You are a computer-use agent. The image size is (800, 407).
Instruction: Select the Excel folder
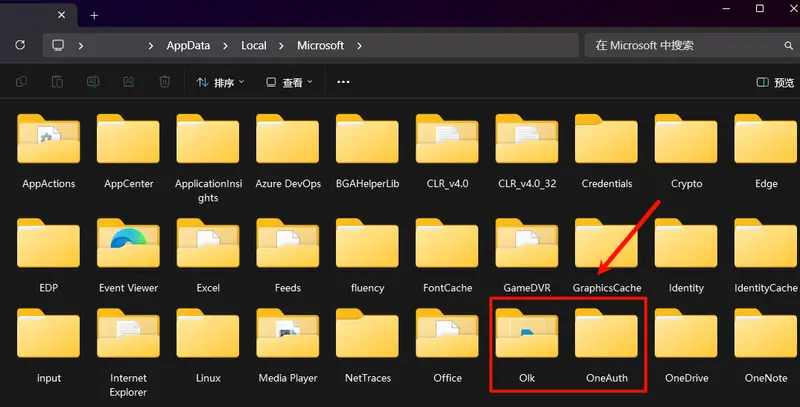[x=208, y=256]
